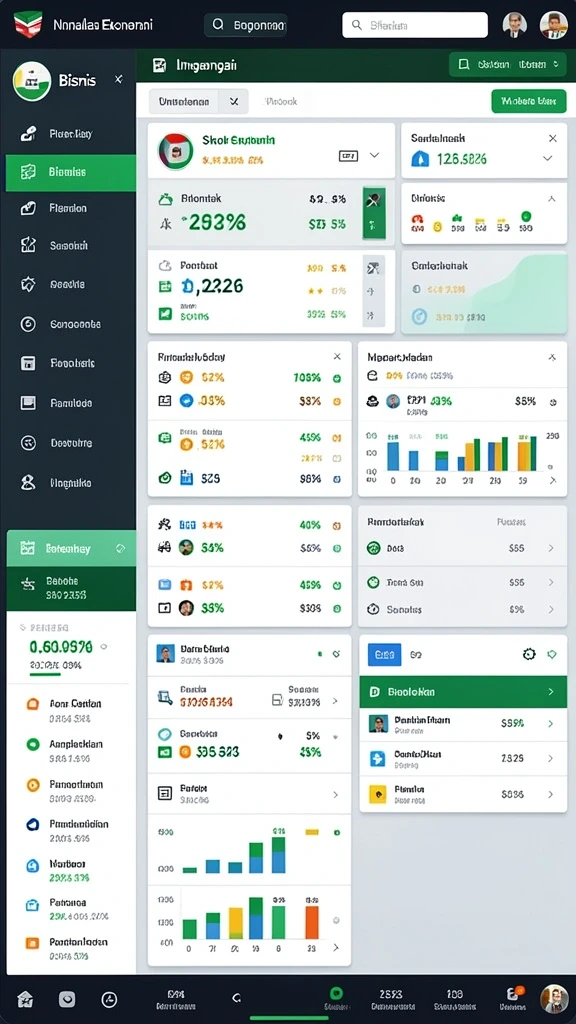
Task: Expand the Skok Ekonomin card chevron
Action: click(x=374, y=155)
